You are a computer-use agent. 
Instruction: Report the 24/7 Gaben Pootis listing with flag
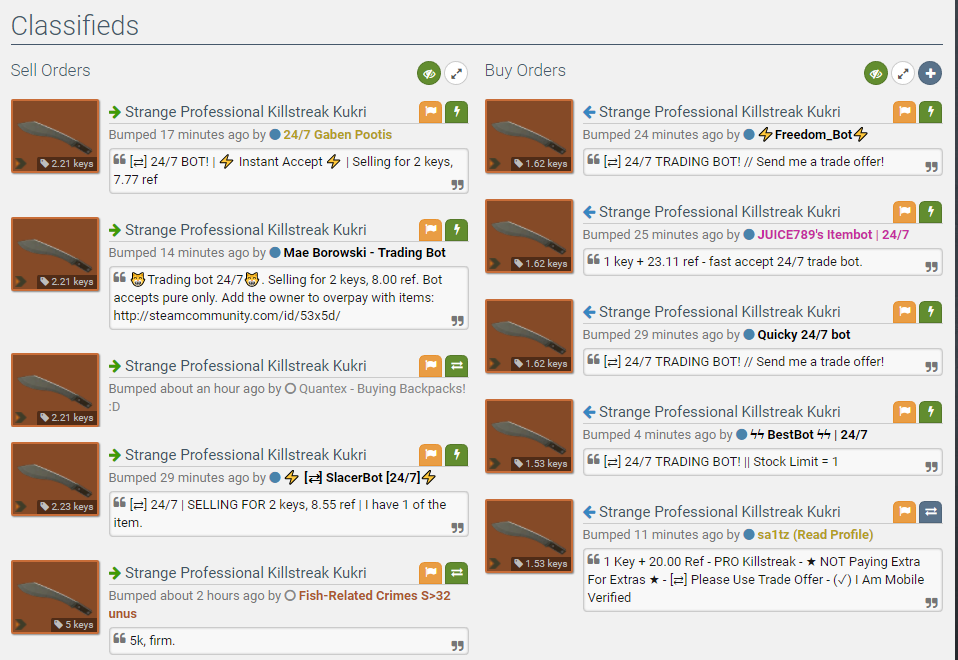431,112
